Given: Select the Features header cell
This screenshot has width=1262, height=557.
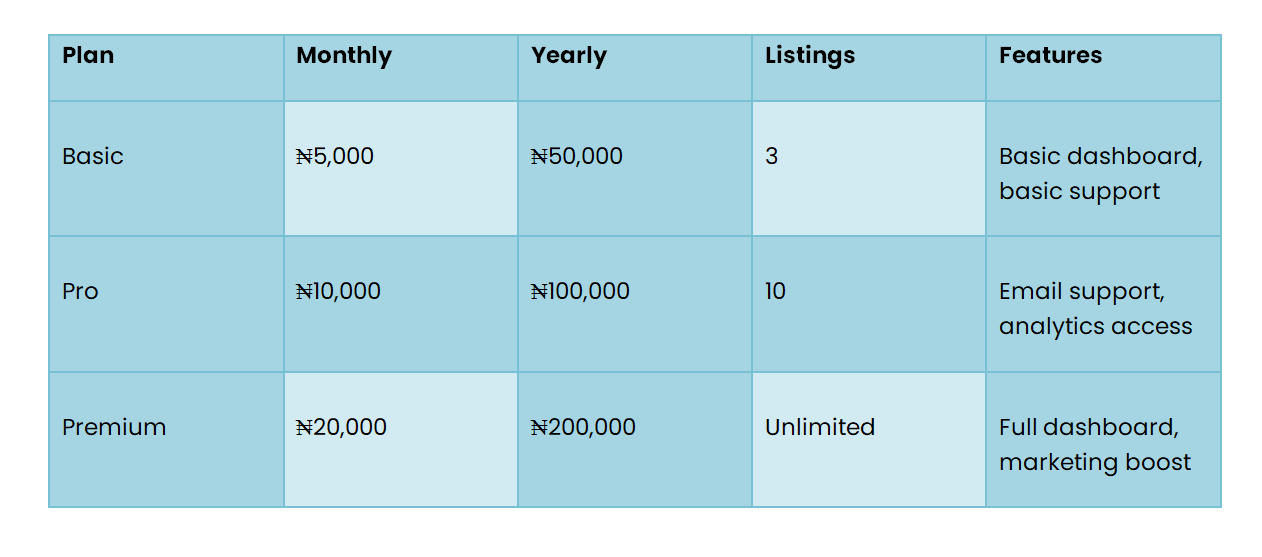Looking at the screenshot, I should point(1103,68).
